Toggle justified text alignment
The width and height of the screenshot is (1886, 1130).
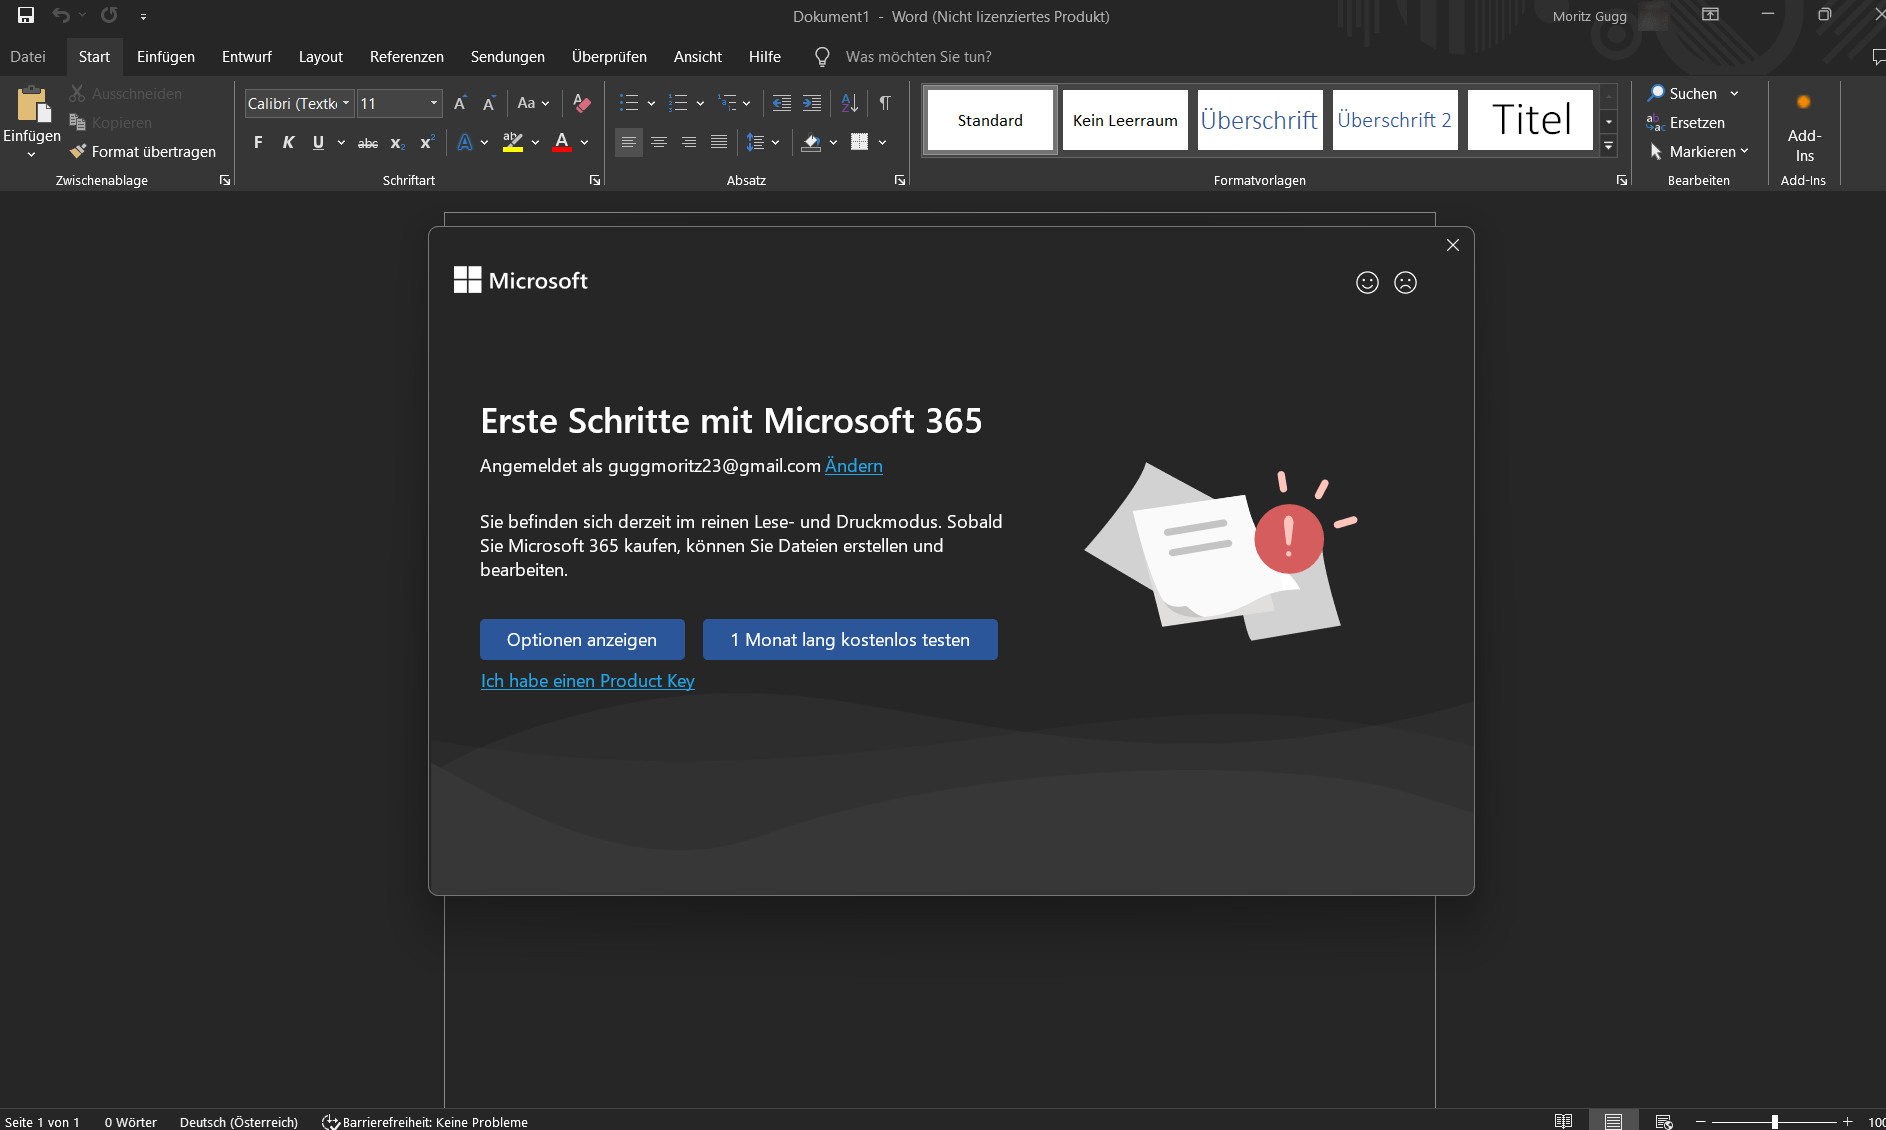click(x=719, y=143)
